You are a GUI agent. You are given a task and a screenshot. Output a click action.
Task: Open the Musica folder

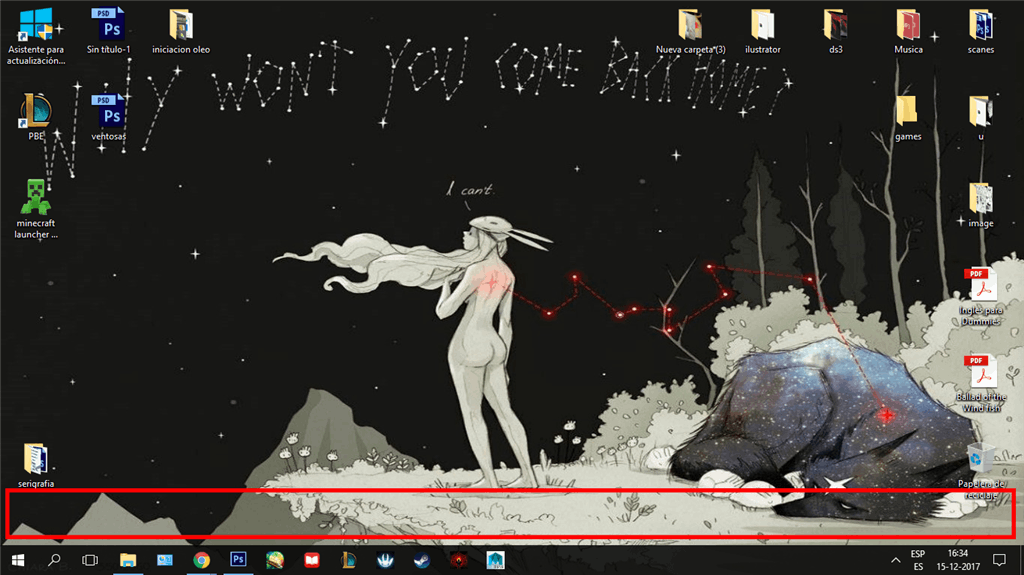(908, 31)
